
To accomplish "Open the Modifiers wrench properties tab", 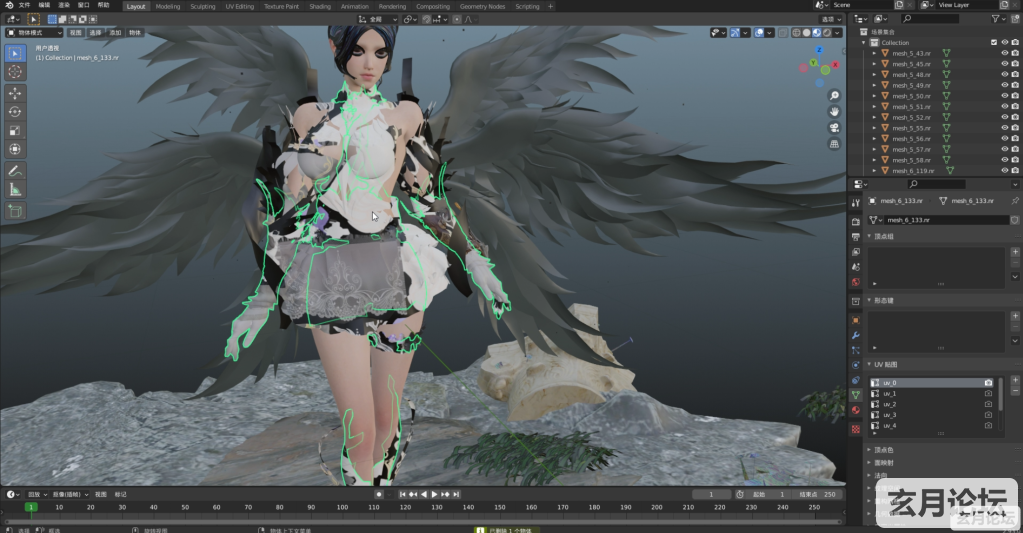I will [855, 335].
